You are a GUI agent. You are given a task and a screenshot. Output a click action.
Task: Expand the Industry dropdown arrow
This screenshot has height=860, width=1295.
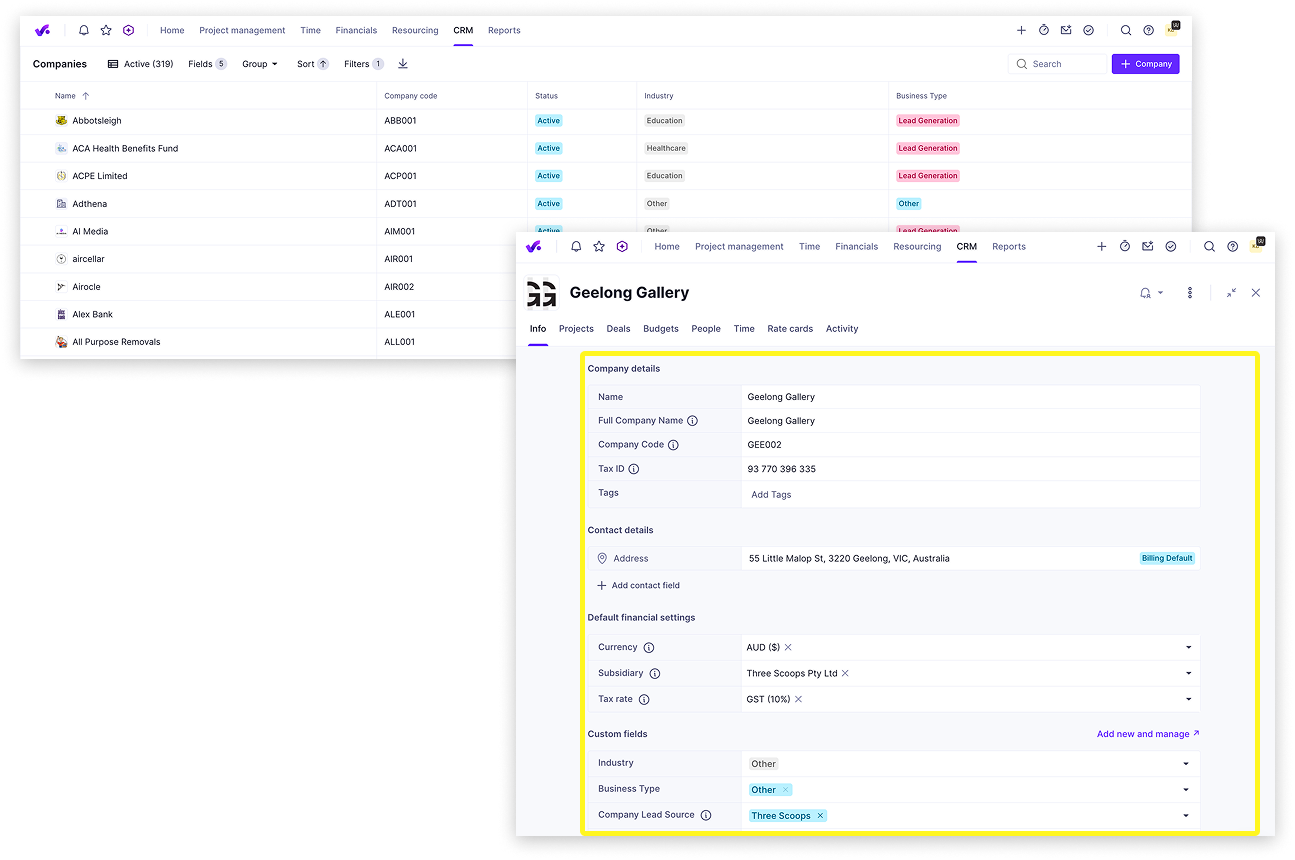[x=1186, y=763]
